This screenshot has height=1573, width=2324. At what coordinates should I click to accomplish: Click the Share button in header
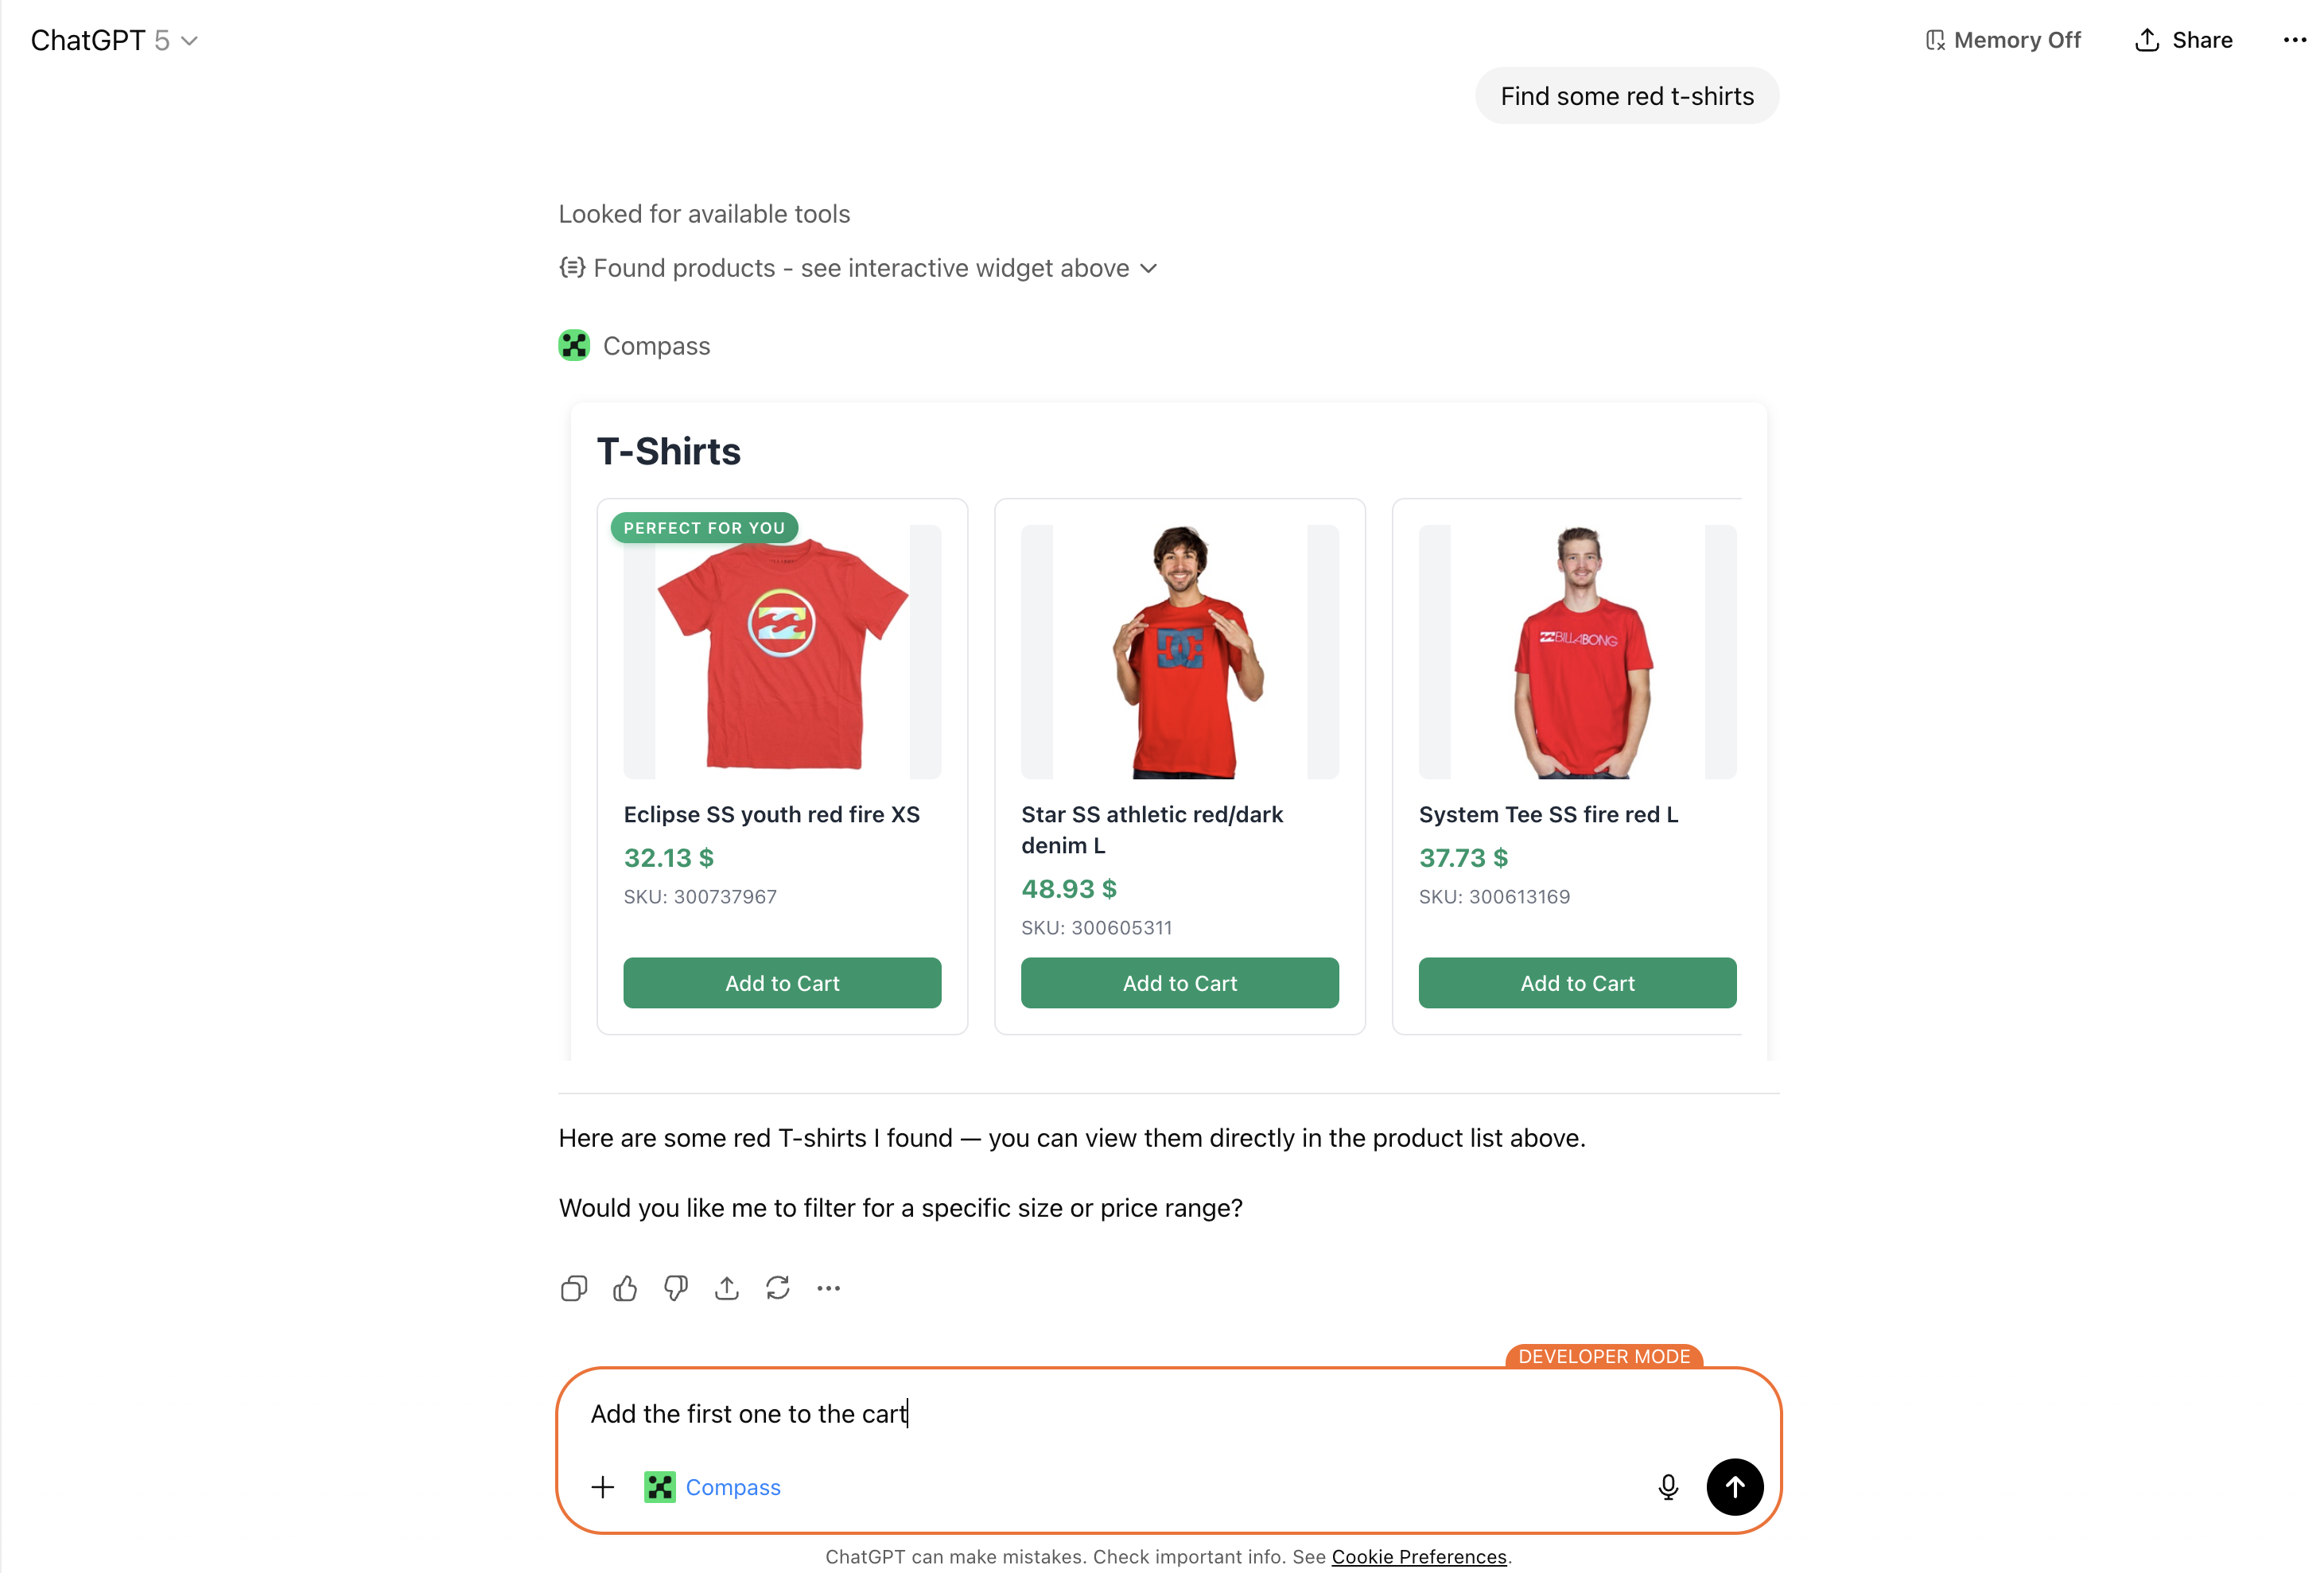(2184, 40)
